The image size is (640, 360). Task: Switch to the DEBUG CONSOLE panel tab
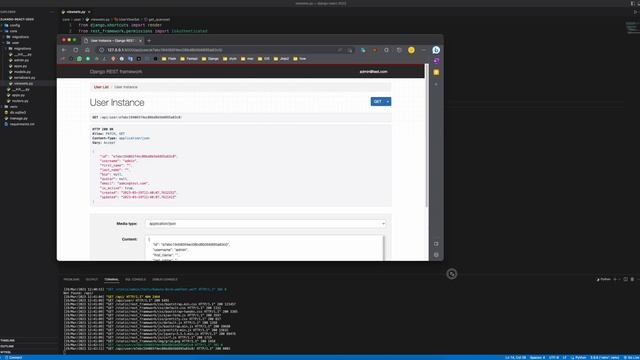pos(165,280)
